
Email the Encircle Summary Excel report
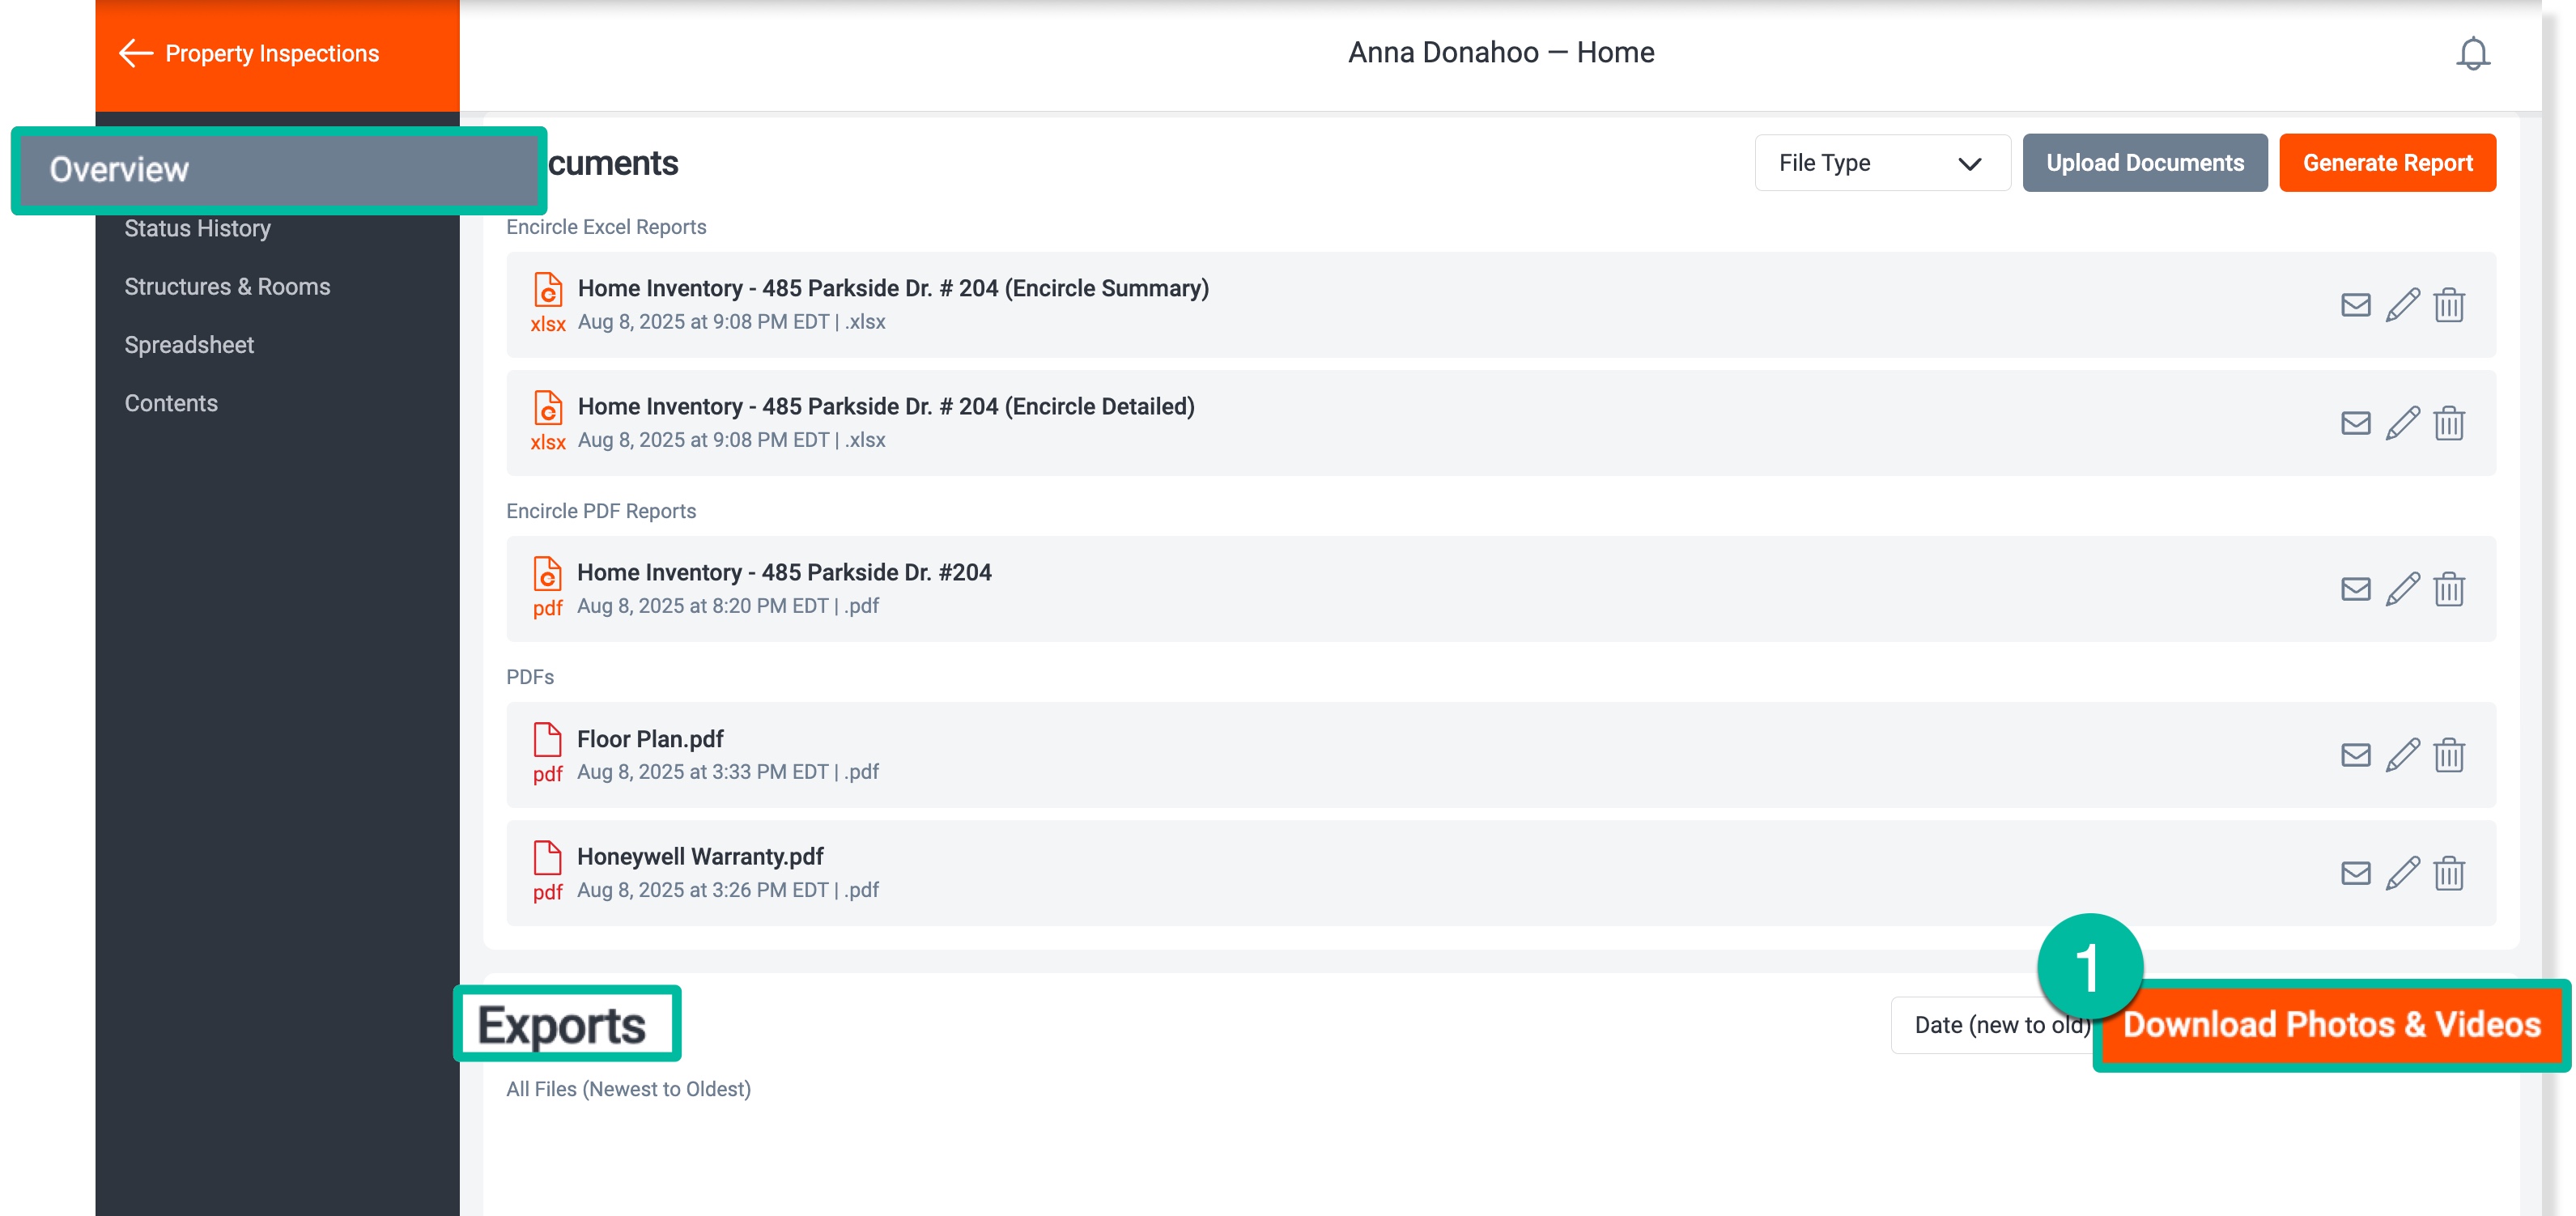(2355, 305)
